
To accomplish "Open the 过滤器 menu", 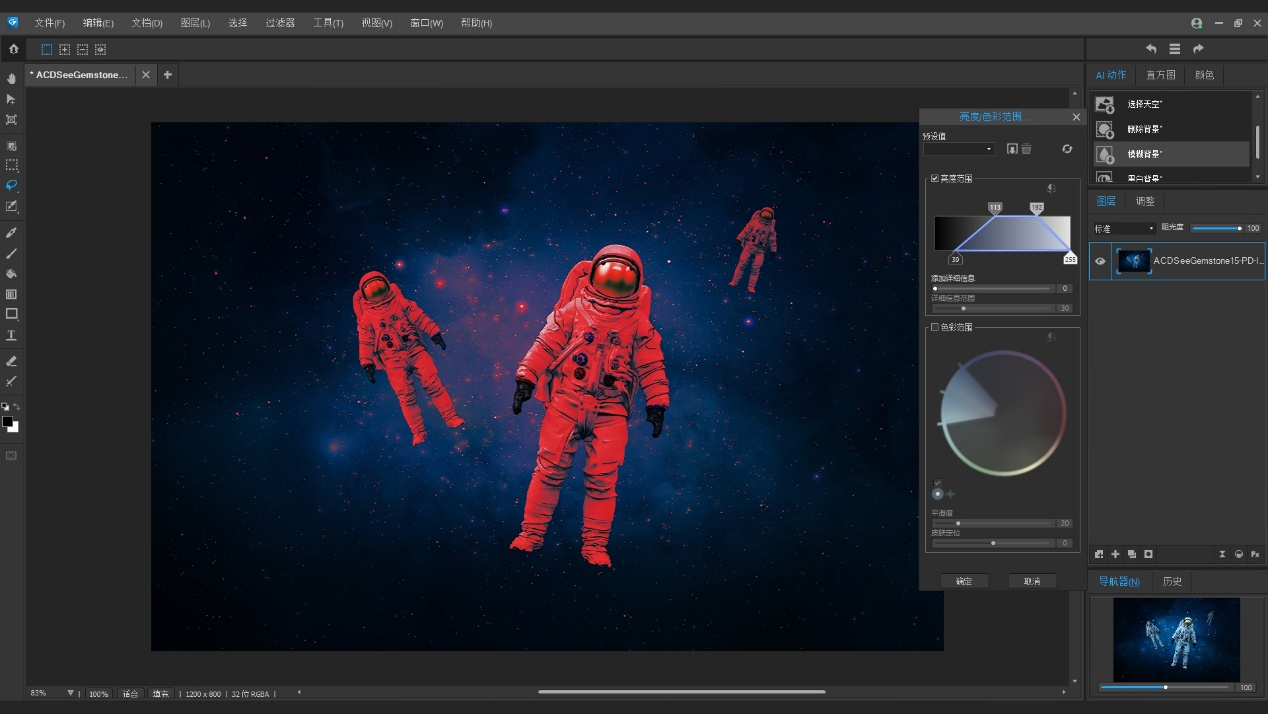I will click(280, 23).
